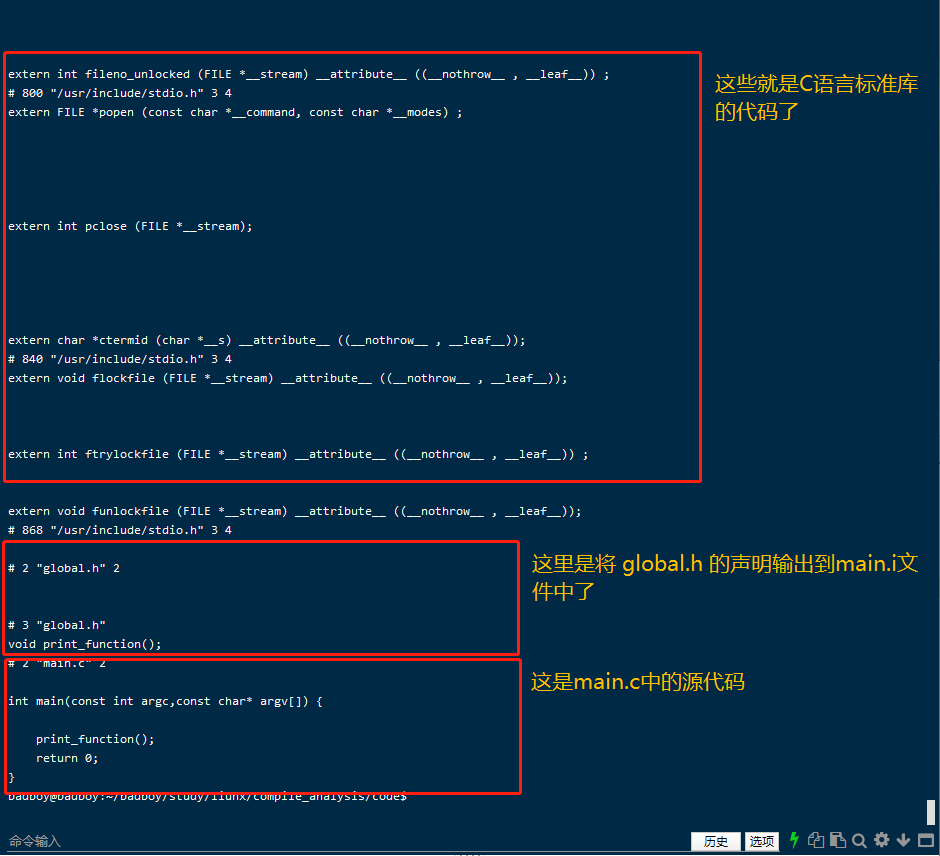Screen dimensions: 940x856
Task: Click the 'extern void flockfile' line
Action: pos(288,378)
